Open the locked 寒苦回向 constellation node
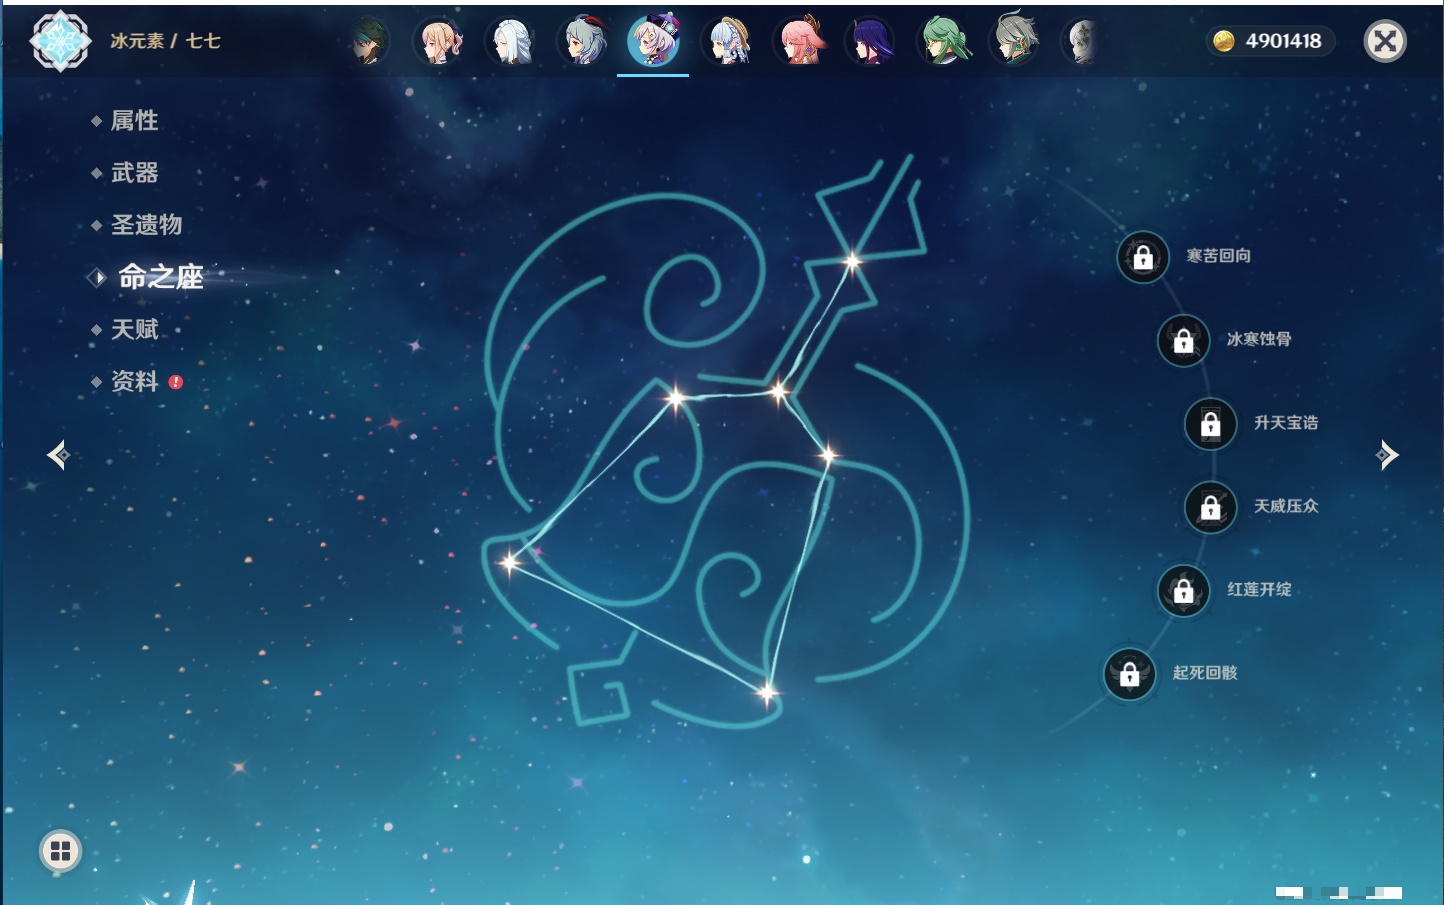 (1143, 257)
